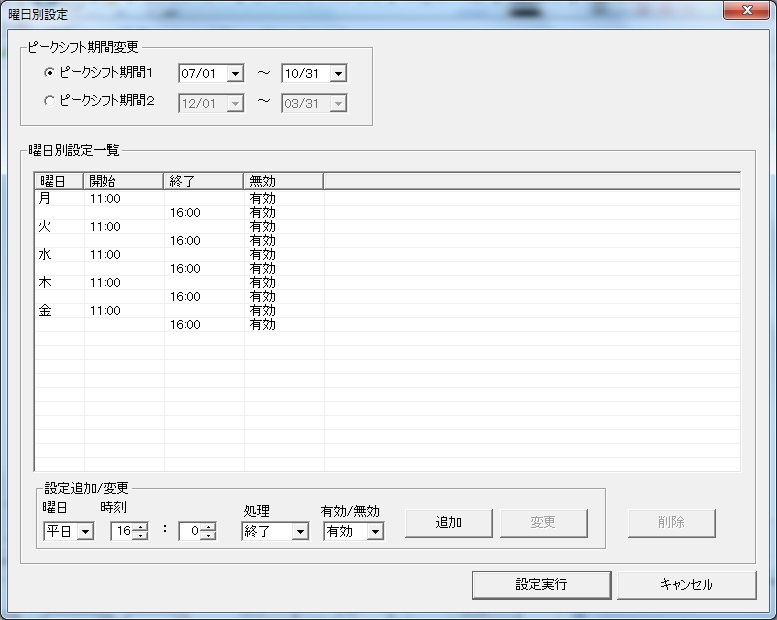Open the 有効/無効 dropdown
This screenshot has height=620, width=777.
tap(376, 531)
